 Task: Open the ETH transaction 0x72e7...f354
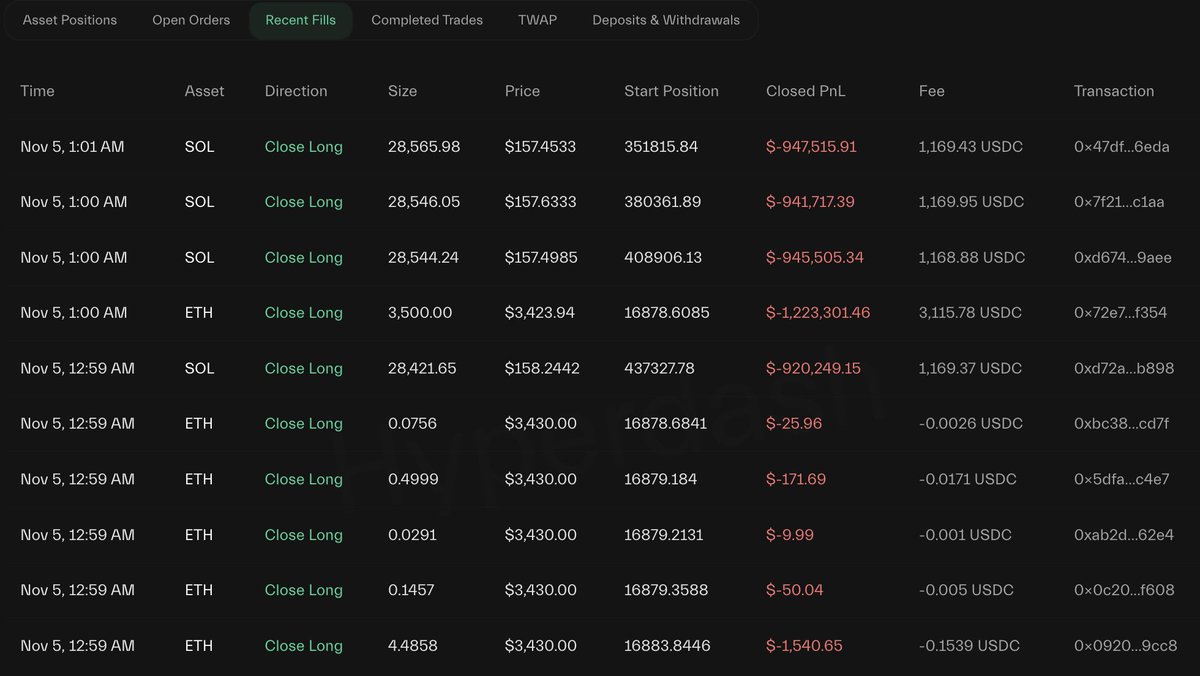pos(1120,313)
